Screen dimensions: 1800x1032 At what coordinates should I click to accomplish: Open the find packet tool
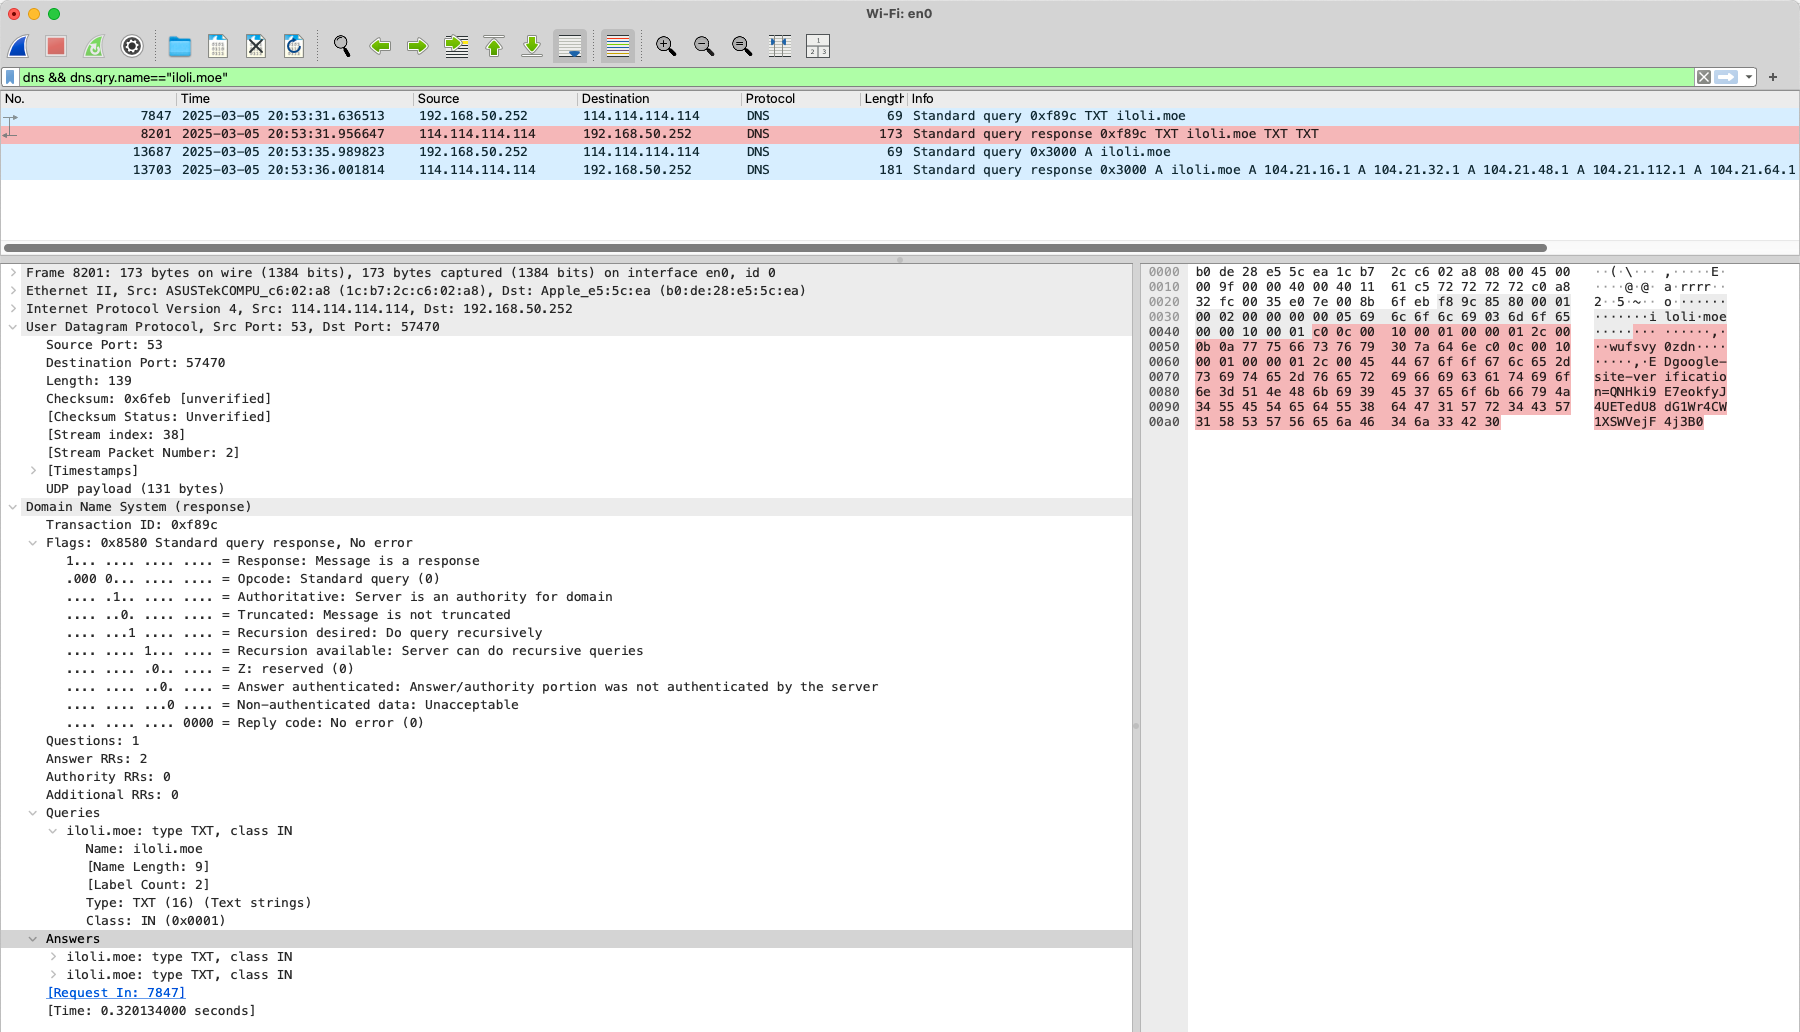click(342, 46)
